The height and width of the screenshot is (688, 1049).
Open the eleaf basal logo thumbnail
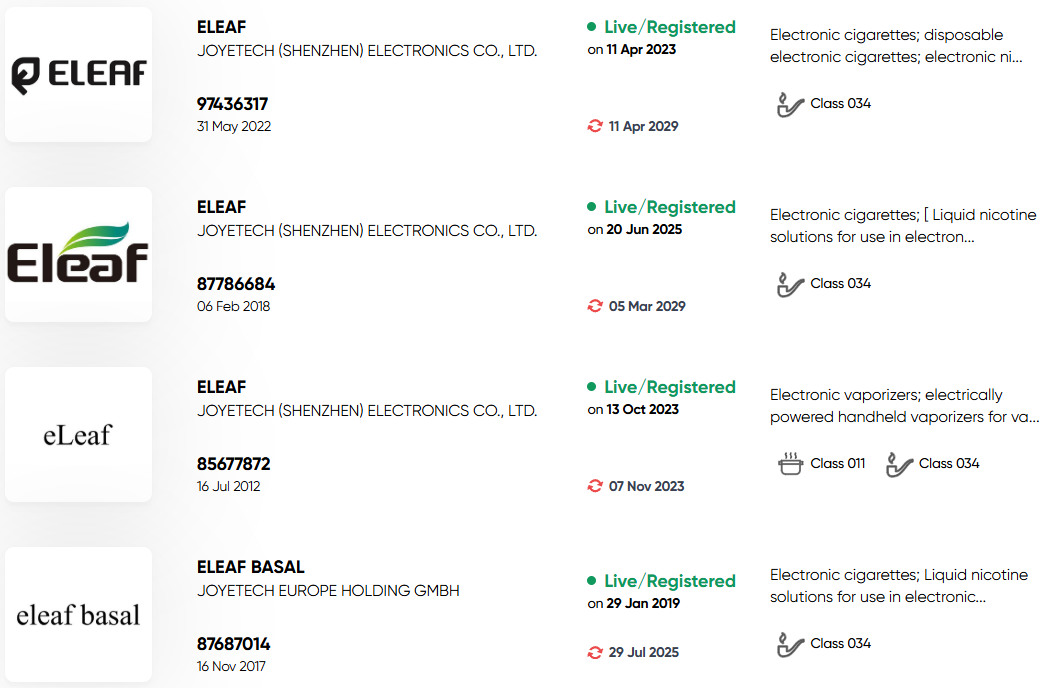[78, 614]
